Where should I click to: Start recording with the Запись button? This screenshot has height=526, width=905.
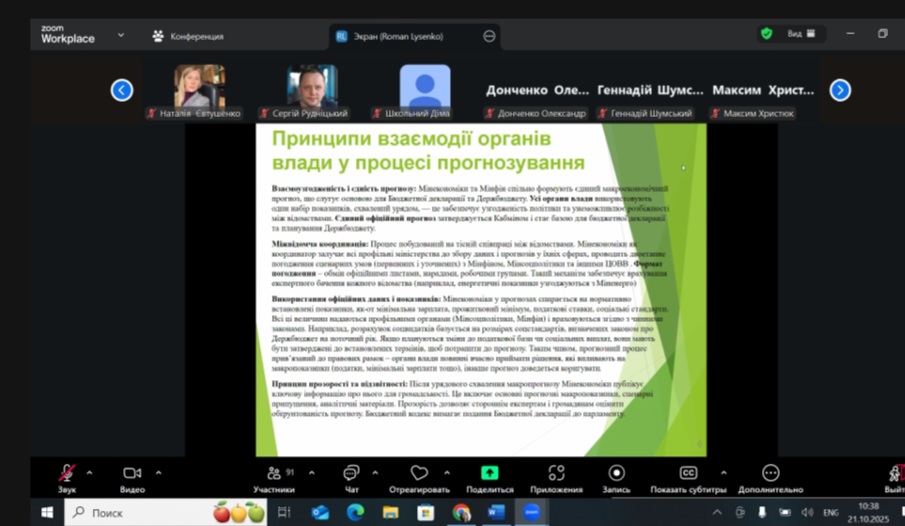[x=616, y=474]
